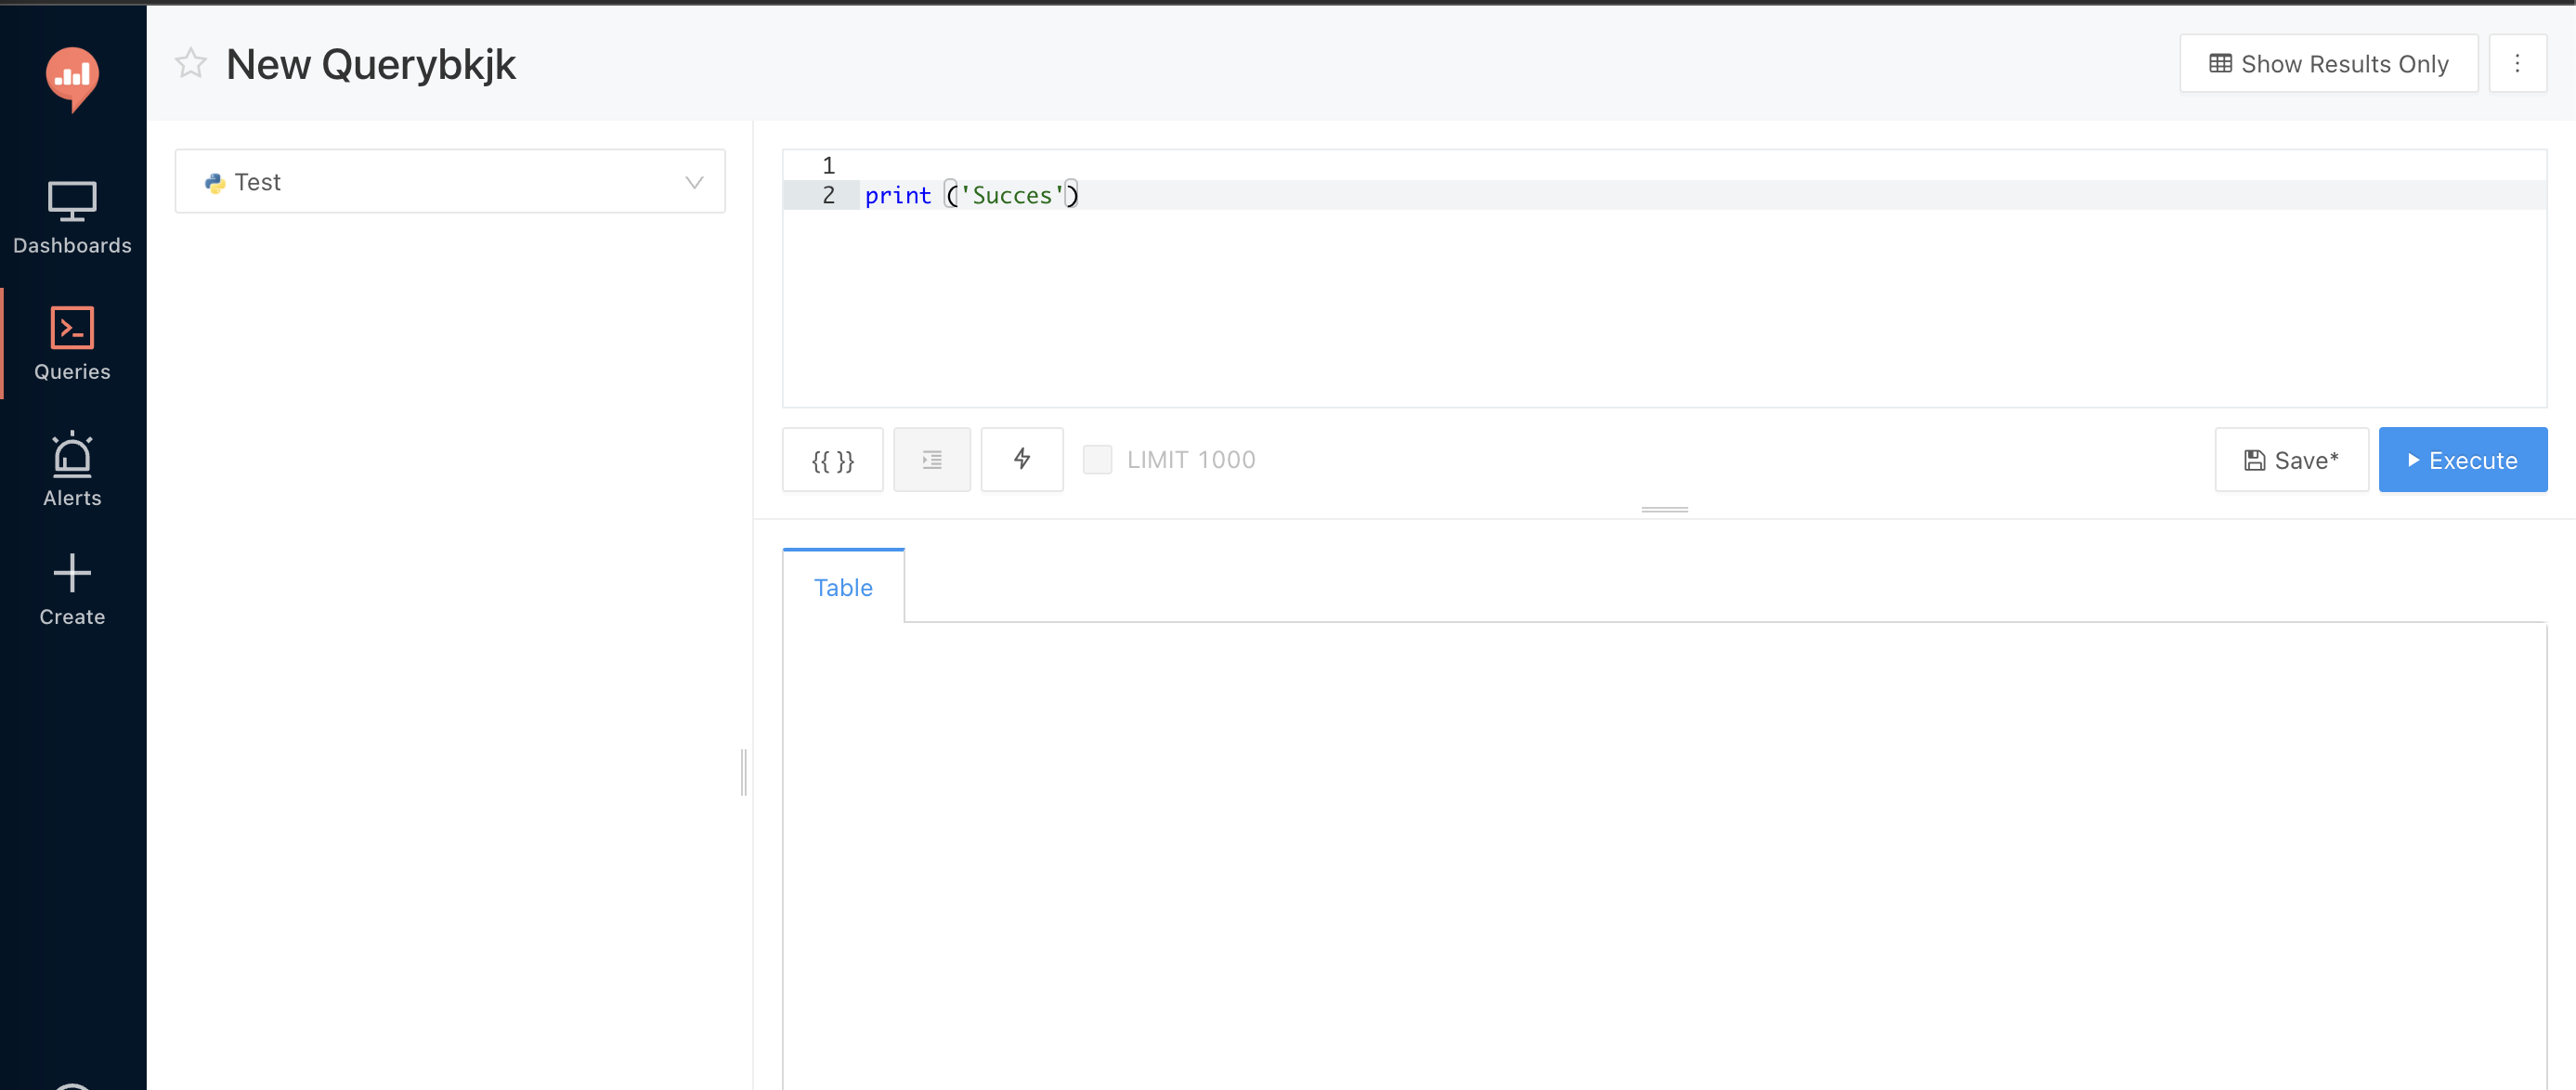Viewport: 2576px width, 1090px height.
Task: Click the Create plus icon
Action: (72, 573)
